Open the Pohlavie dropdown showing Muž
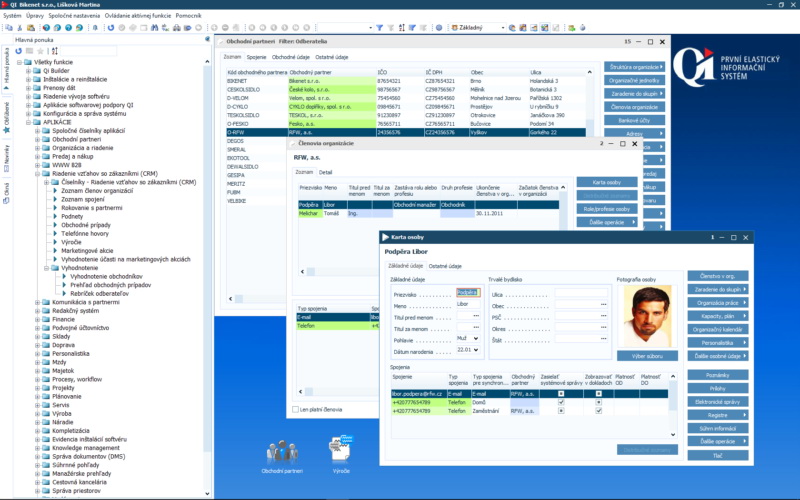Image resolution: width=800 pixels, height=500 pixels. [476, 339]
